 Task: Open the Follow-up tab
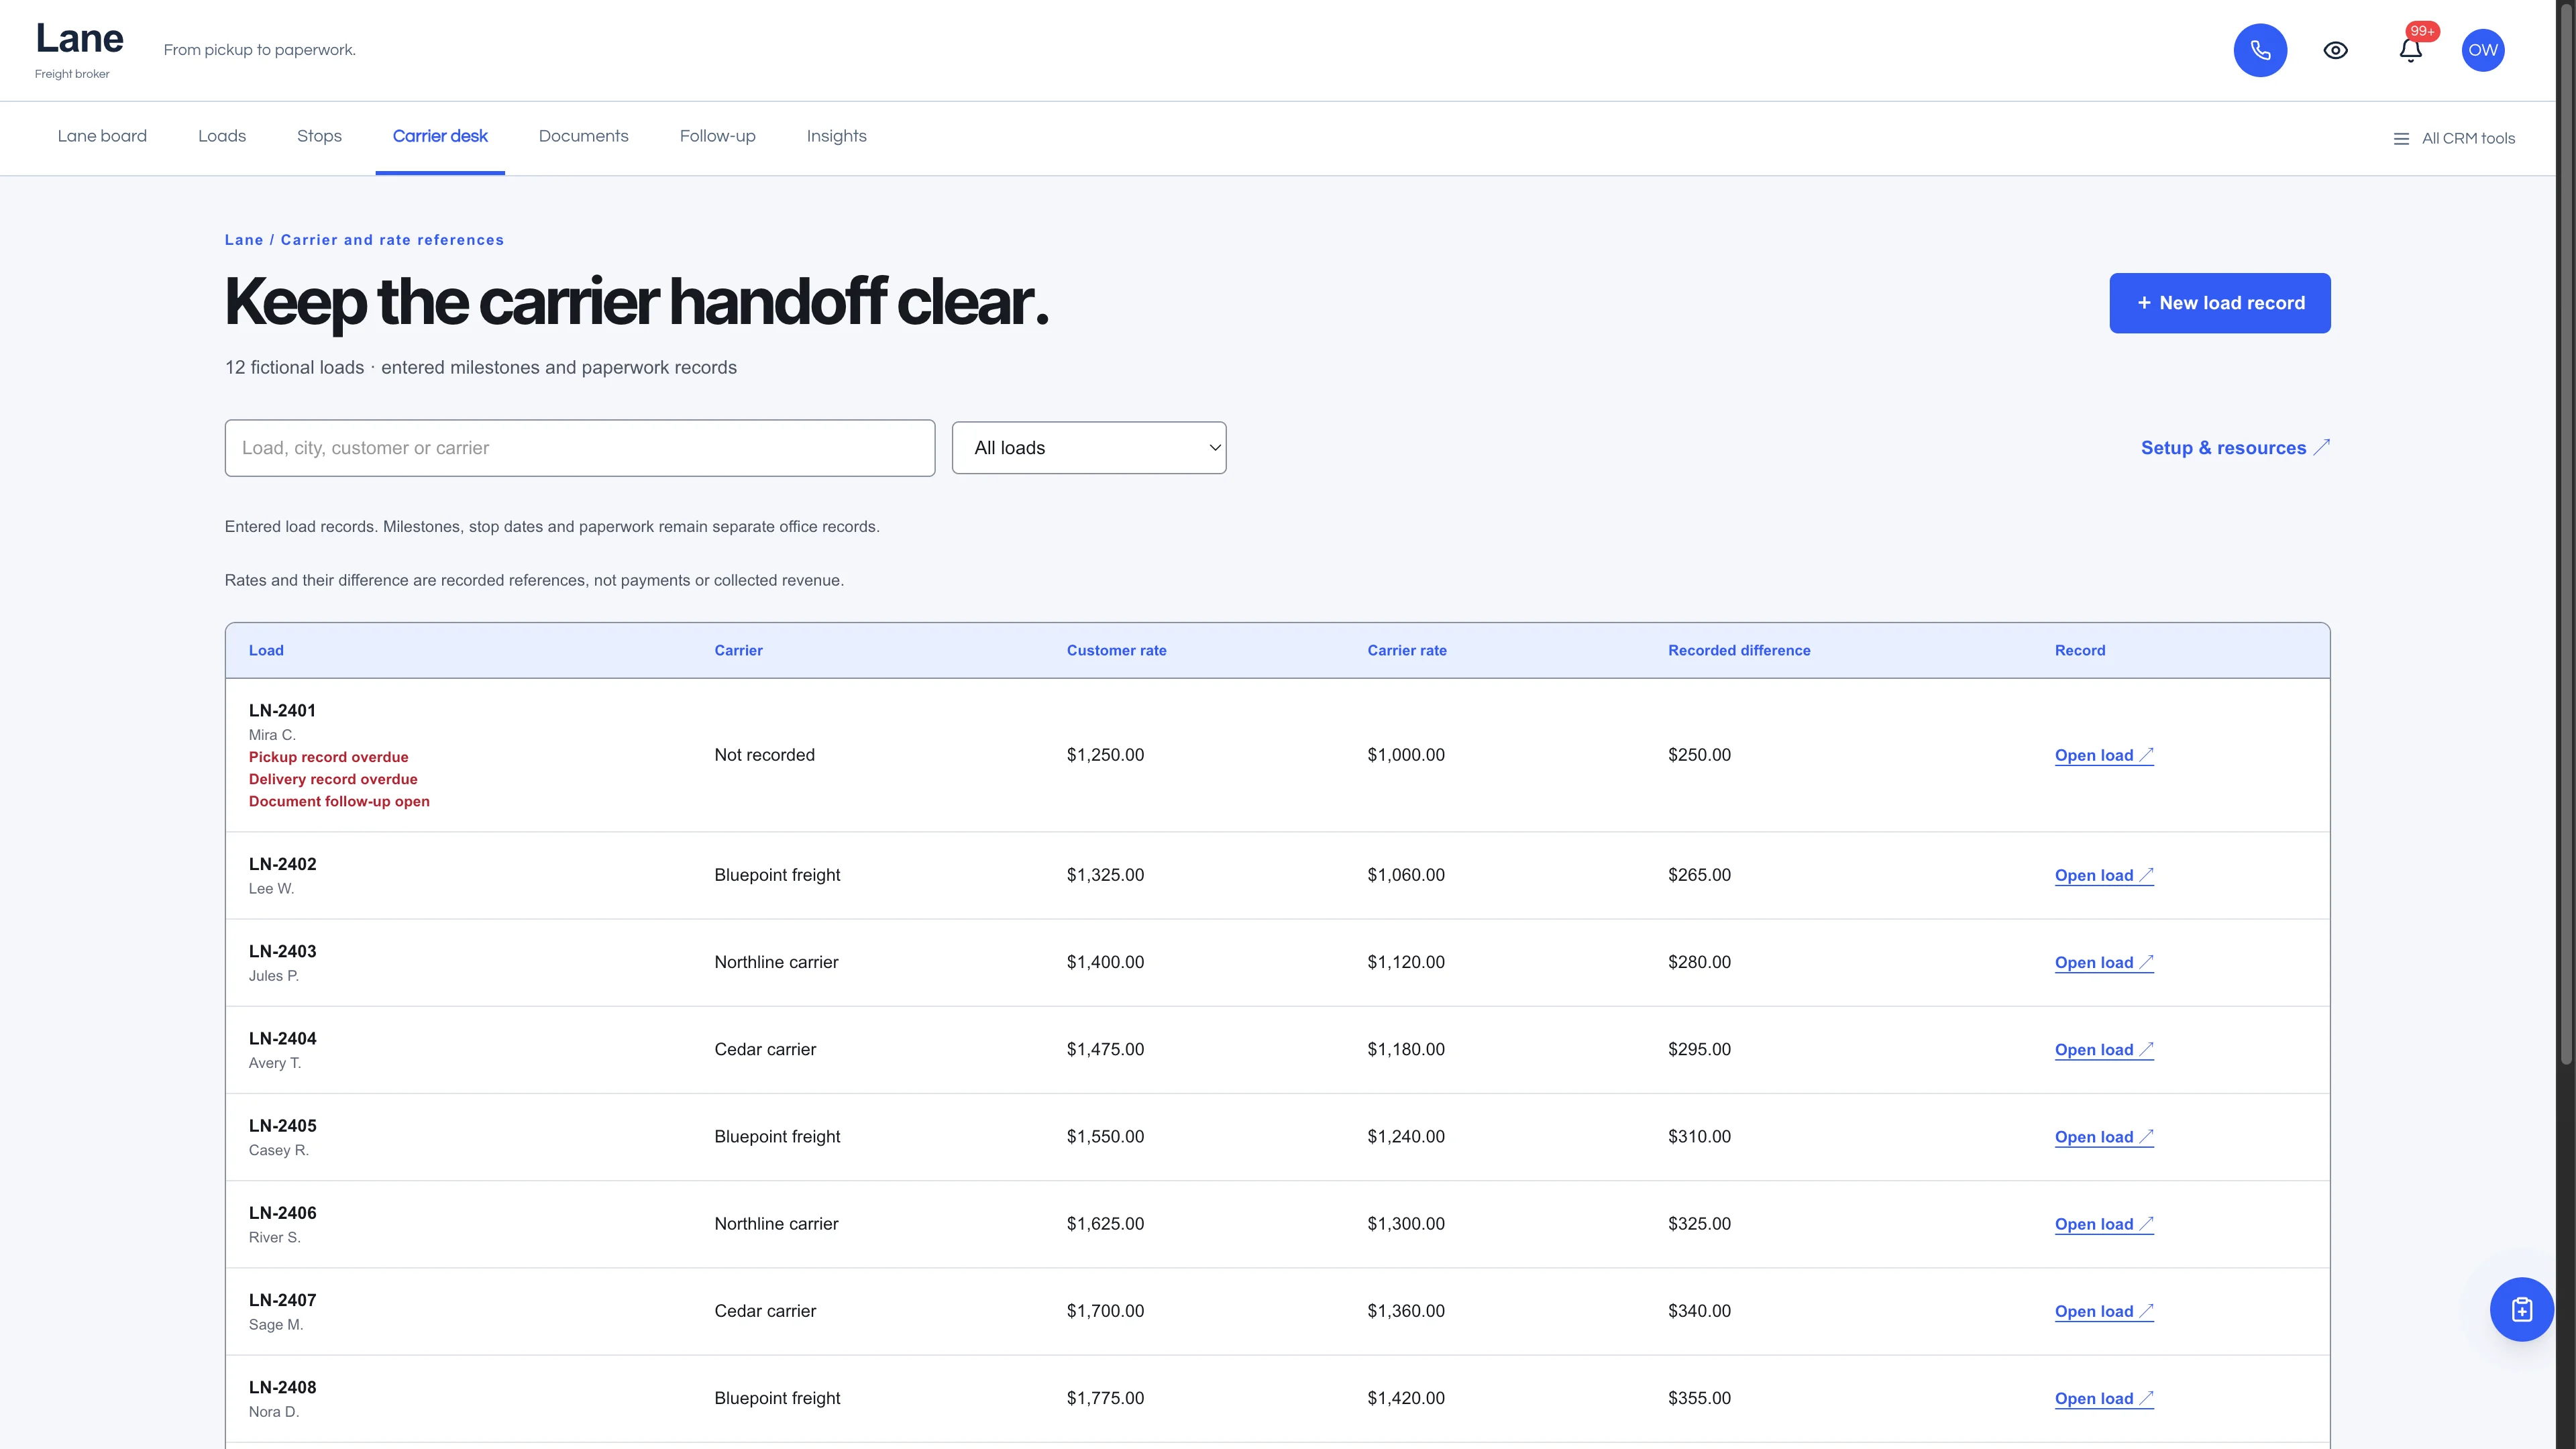point(718,136)
